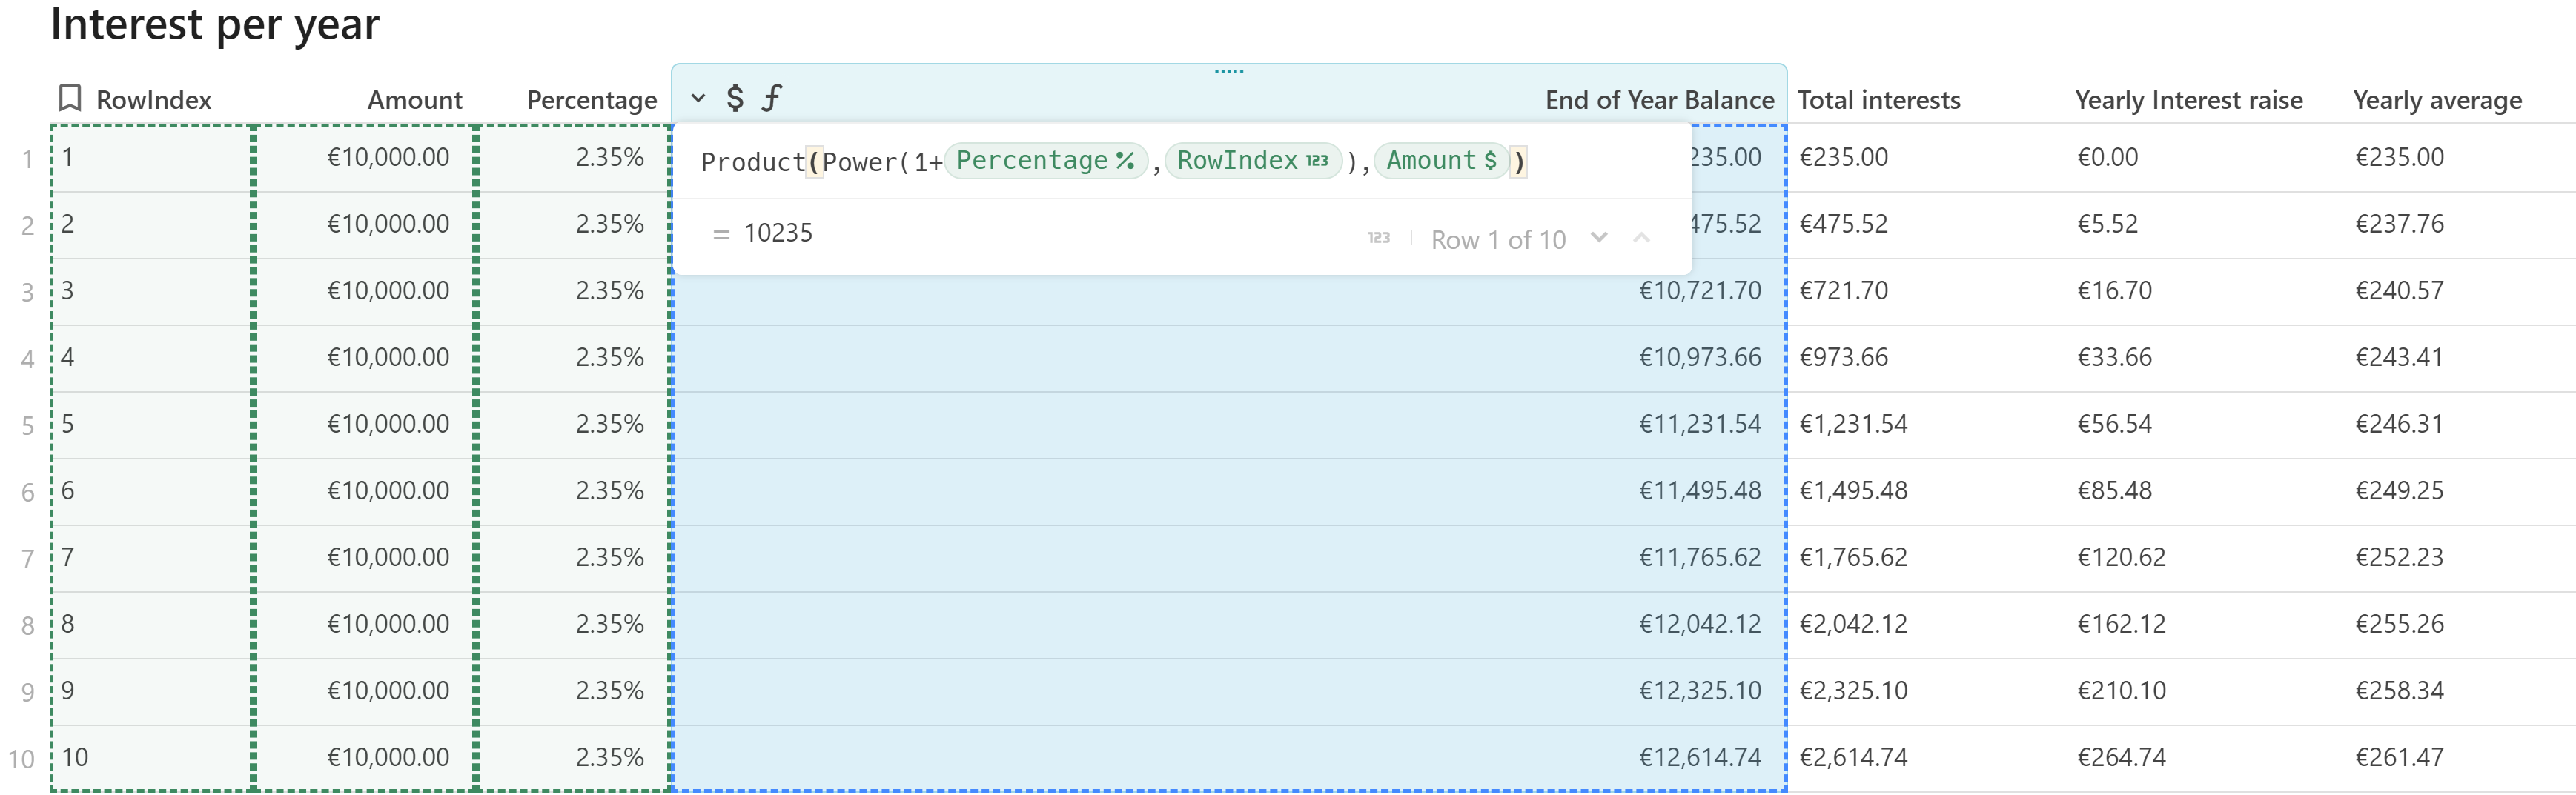
Task: Click the column drag handle dots
Action: (x=1228, y=71)
